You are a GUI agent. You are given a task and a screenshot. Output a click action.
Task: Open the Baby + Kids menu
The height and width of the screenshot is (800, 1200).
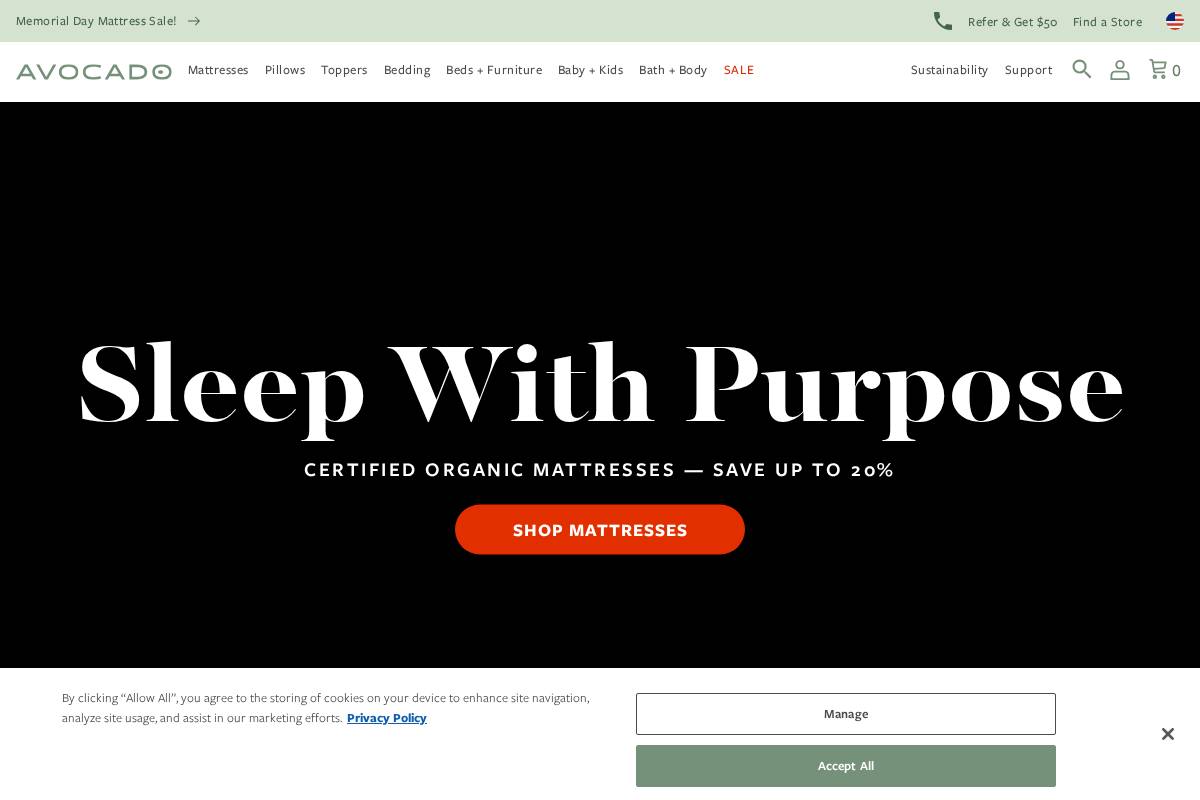(590, 70)
